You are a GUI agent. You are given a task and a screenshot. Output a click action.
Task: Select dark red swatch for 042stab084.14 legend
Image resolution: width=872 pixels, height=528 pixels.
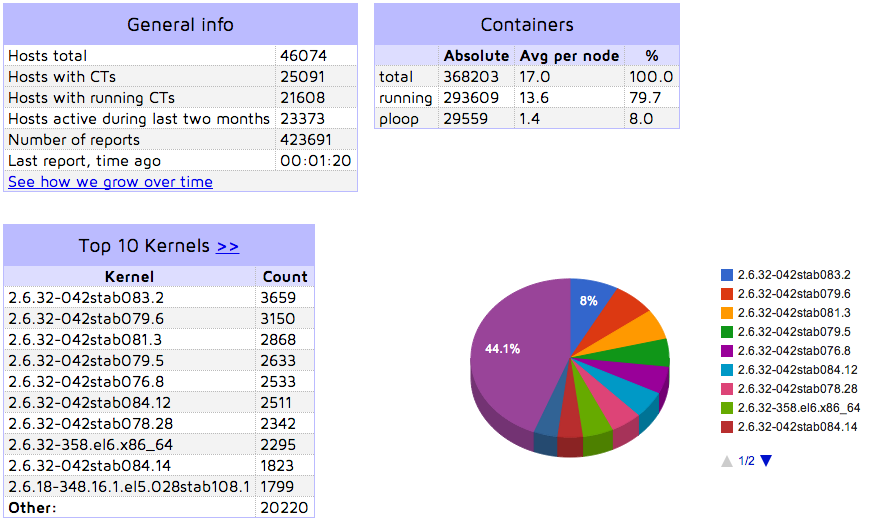727,427
